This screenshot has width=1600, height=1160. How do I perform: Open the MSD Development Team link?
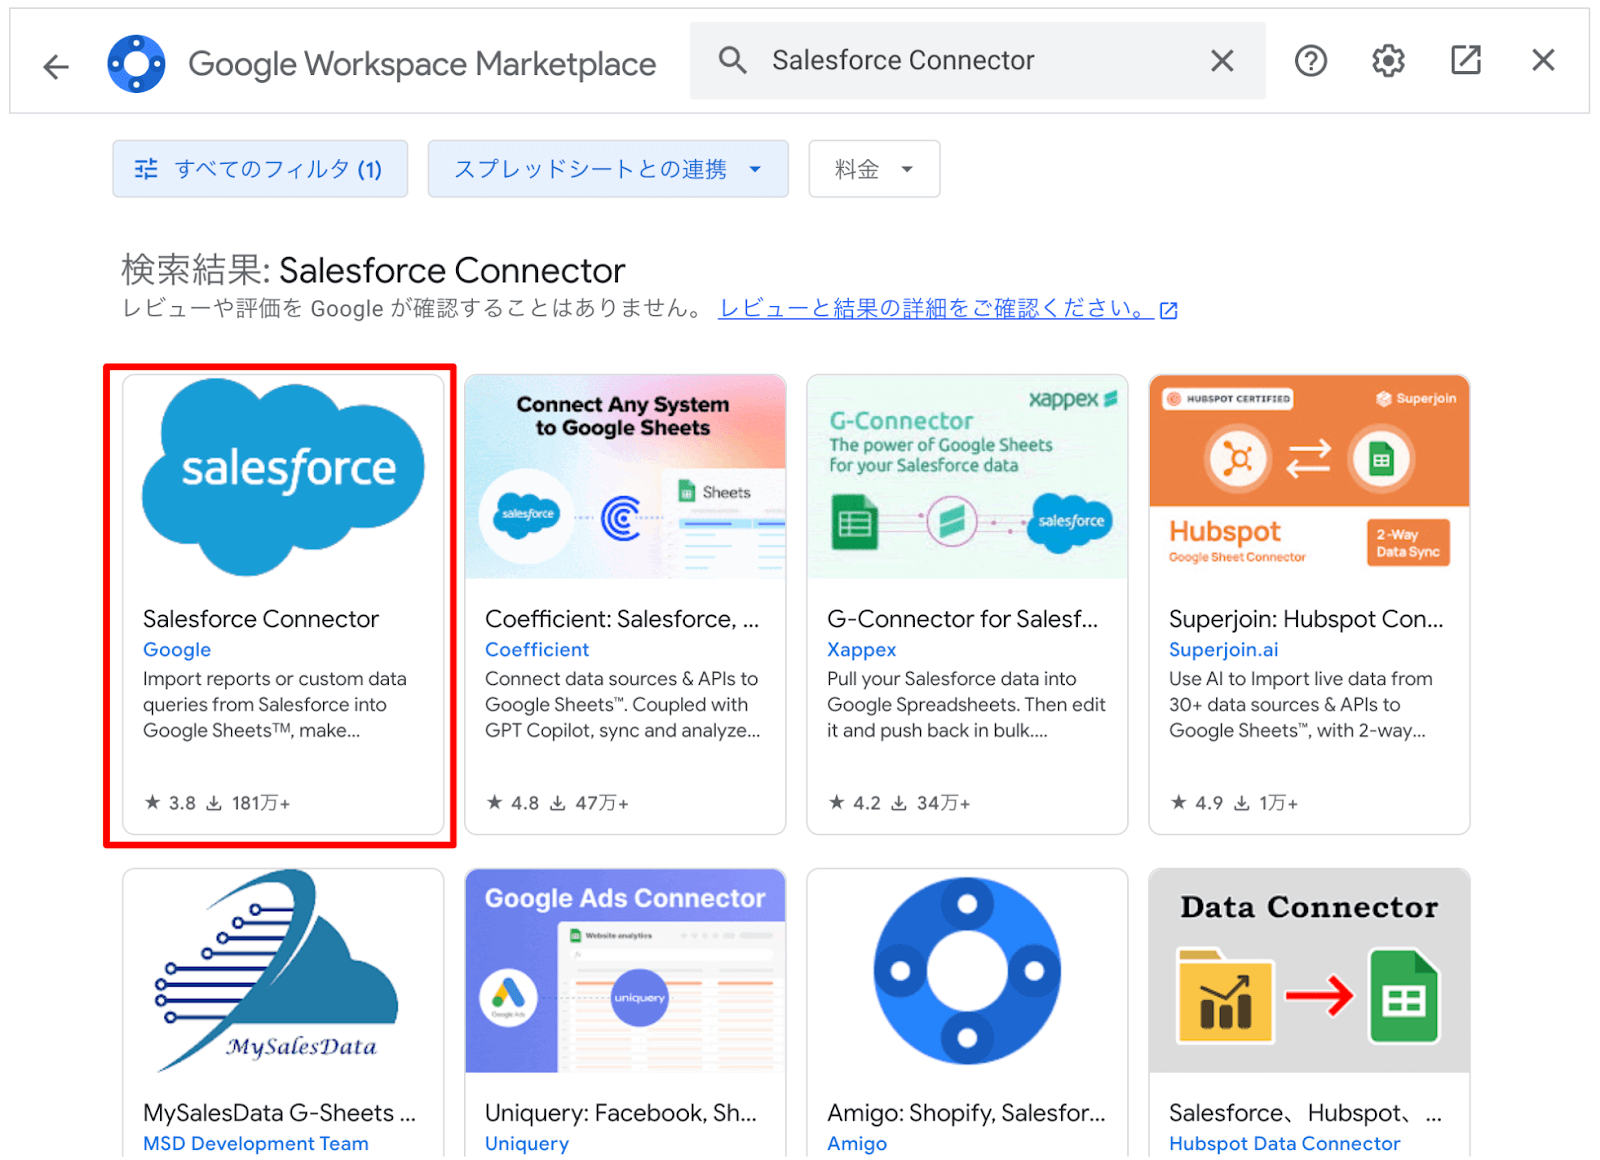click(x=255, y=1143)
